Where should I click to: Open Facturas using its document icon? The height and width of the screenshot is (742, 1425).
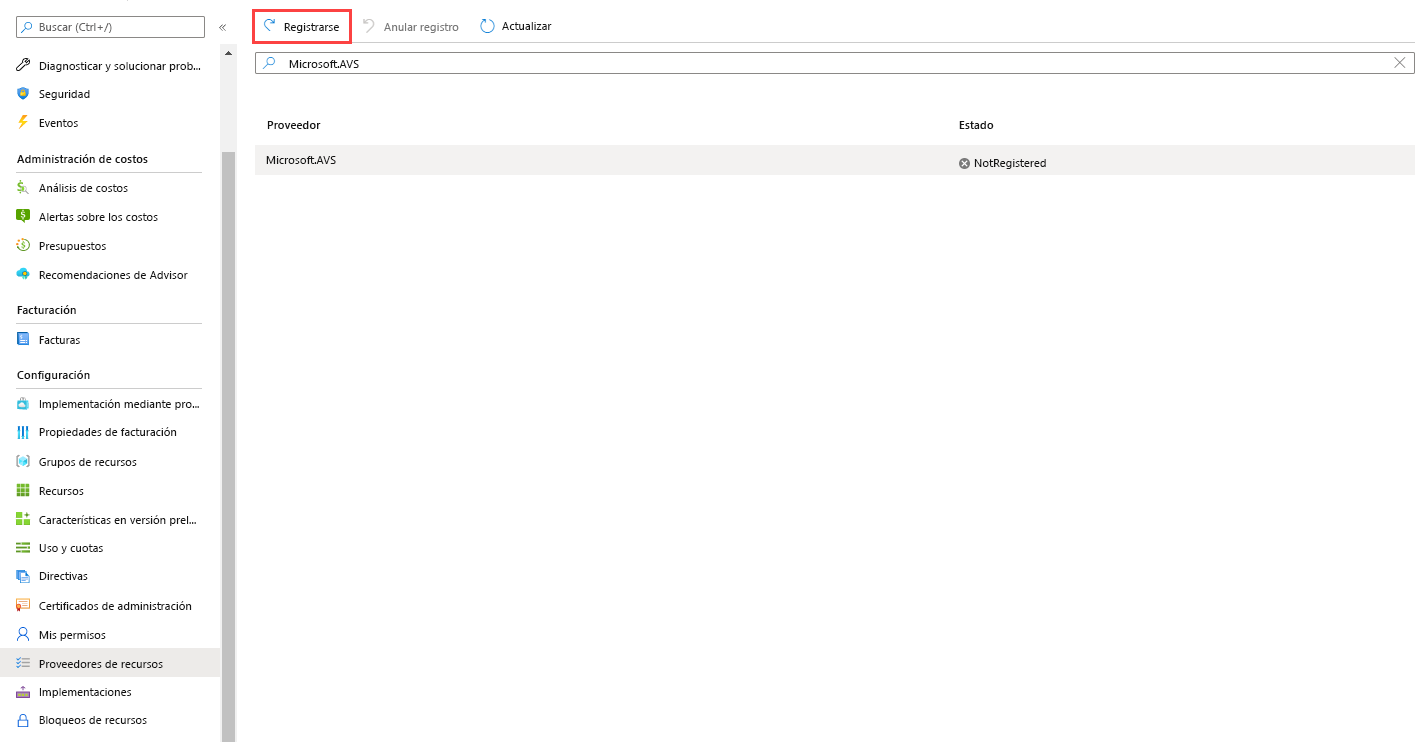22,339
